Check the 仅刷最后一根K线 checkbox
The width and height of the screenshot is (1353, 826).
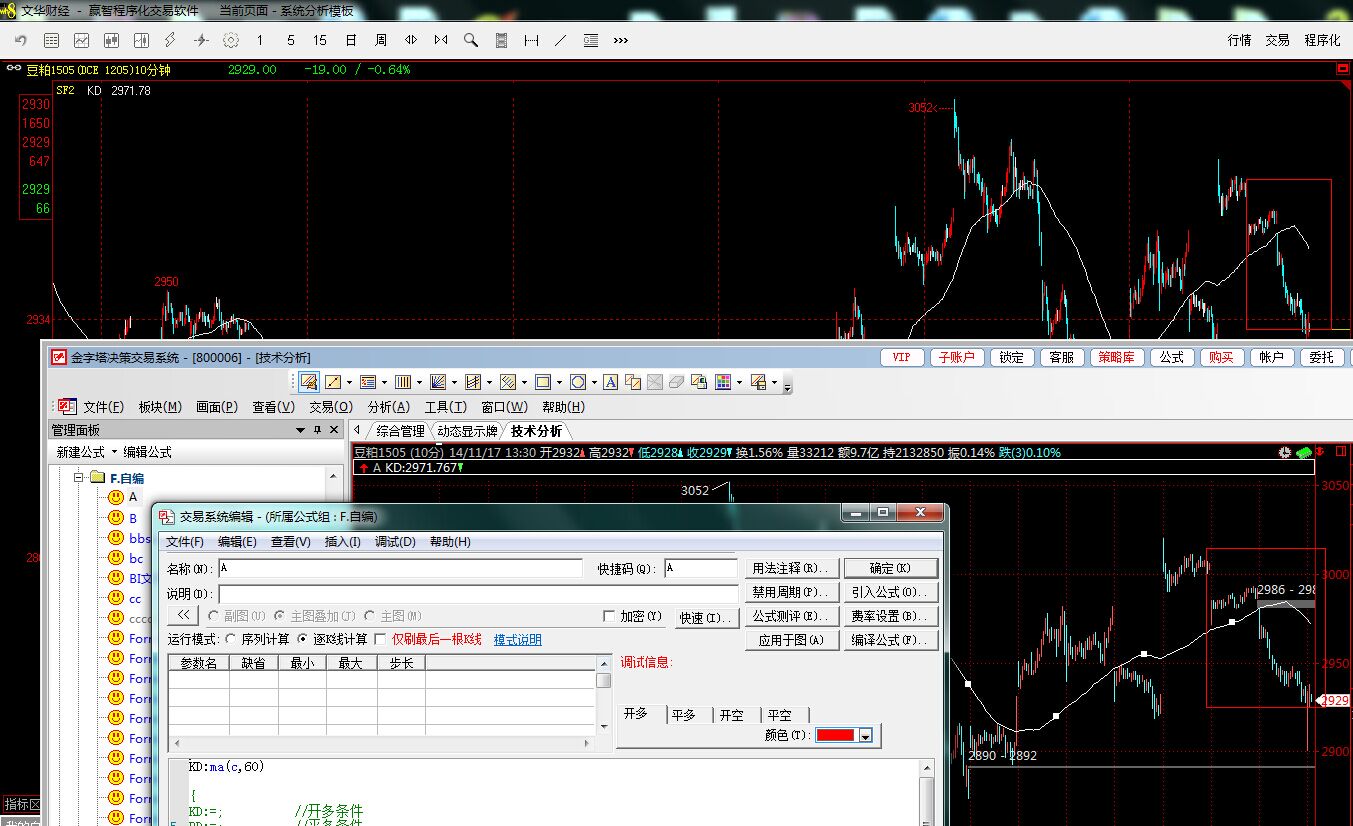(x=380, y=639)
